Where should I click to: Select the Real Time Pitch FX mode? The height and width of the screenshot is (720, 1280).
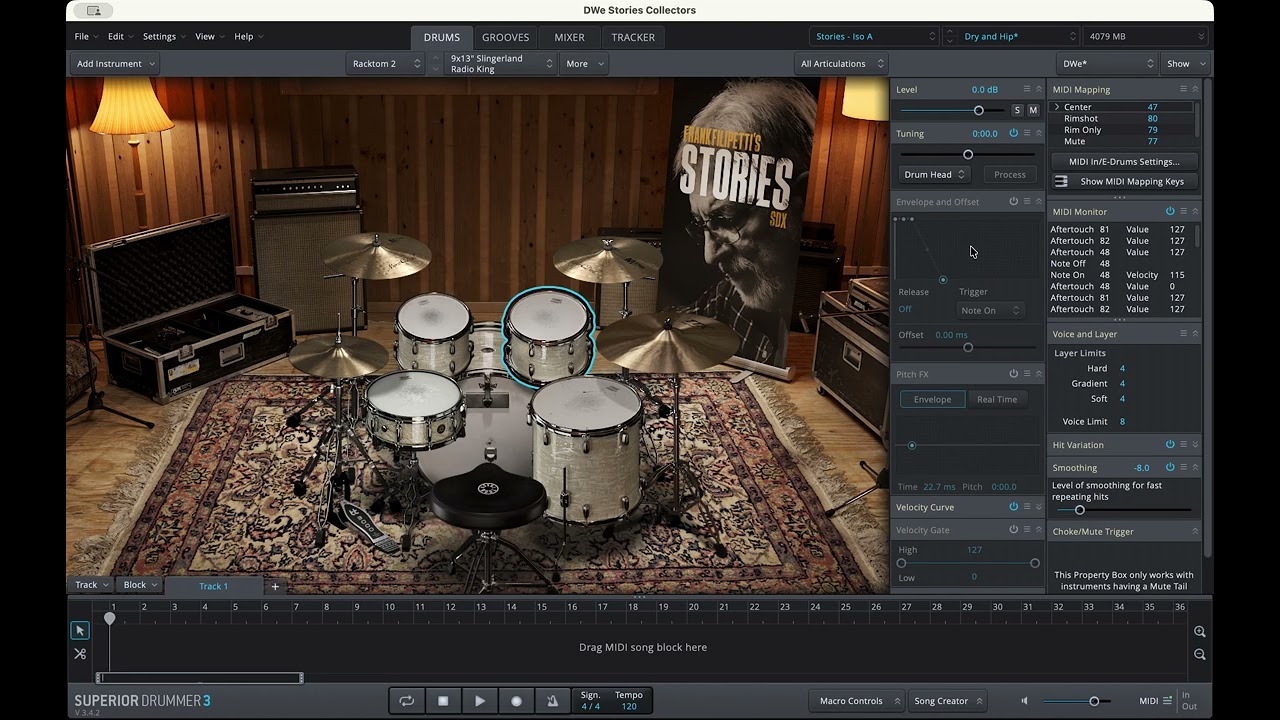click(997, 399)
